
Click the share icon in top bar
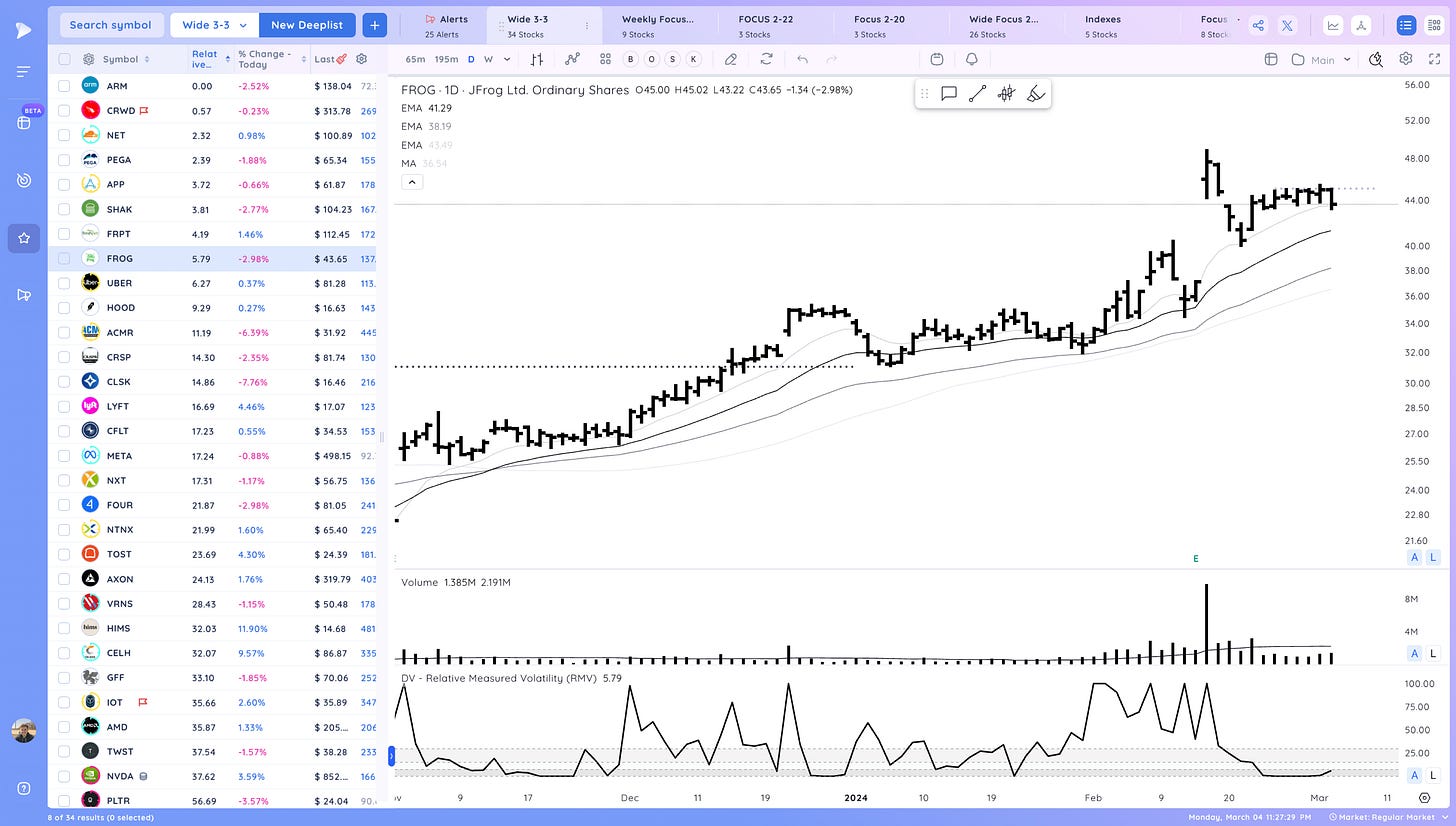[1258, 25]
